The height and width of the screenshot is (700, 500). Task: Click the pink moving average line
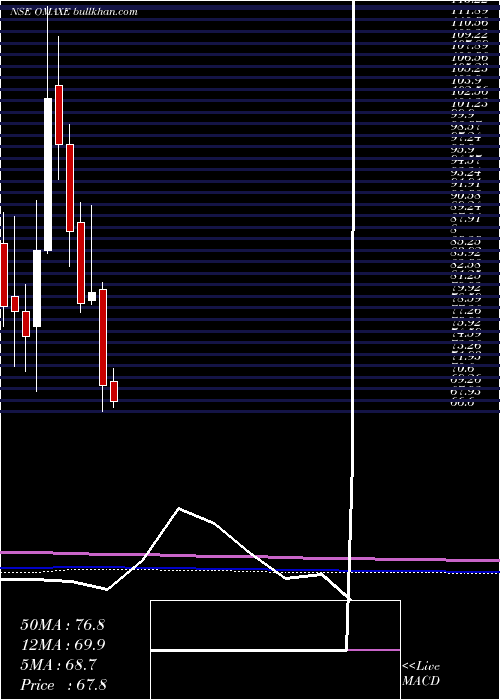pyautogui.click(x=250, y=556)
